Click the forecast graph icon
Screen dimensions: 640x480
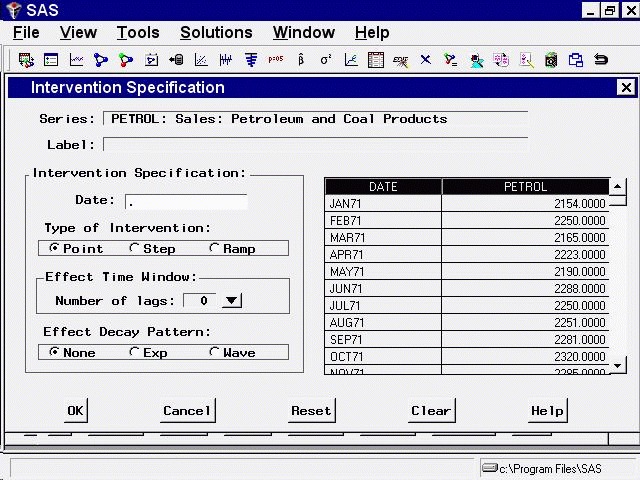[x=351, y=60]
